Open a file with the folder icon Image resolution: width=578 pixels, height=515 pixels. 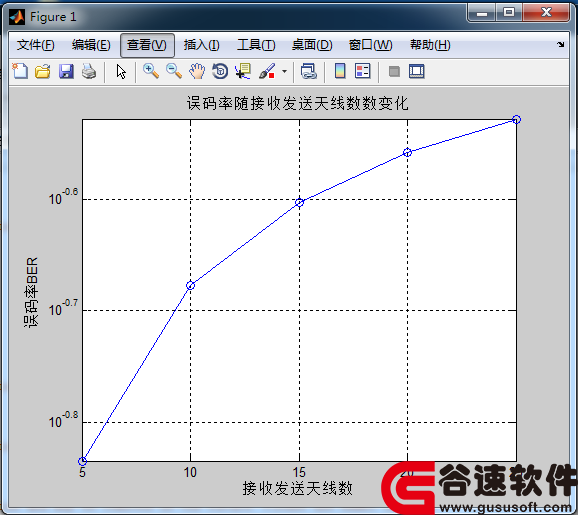(43, 71)
